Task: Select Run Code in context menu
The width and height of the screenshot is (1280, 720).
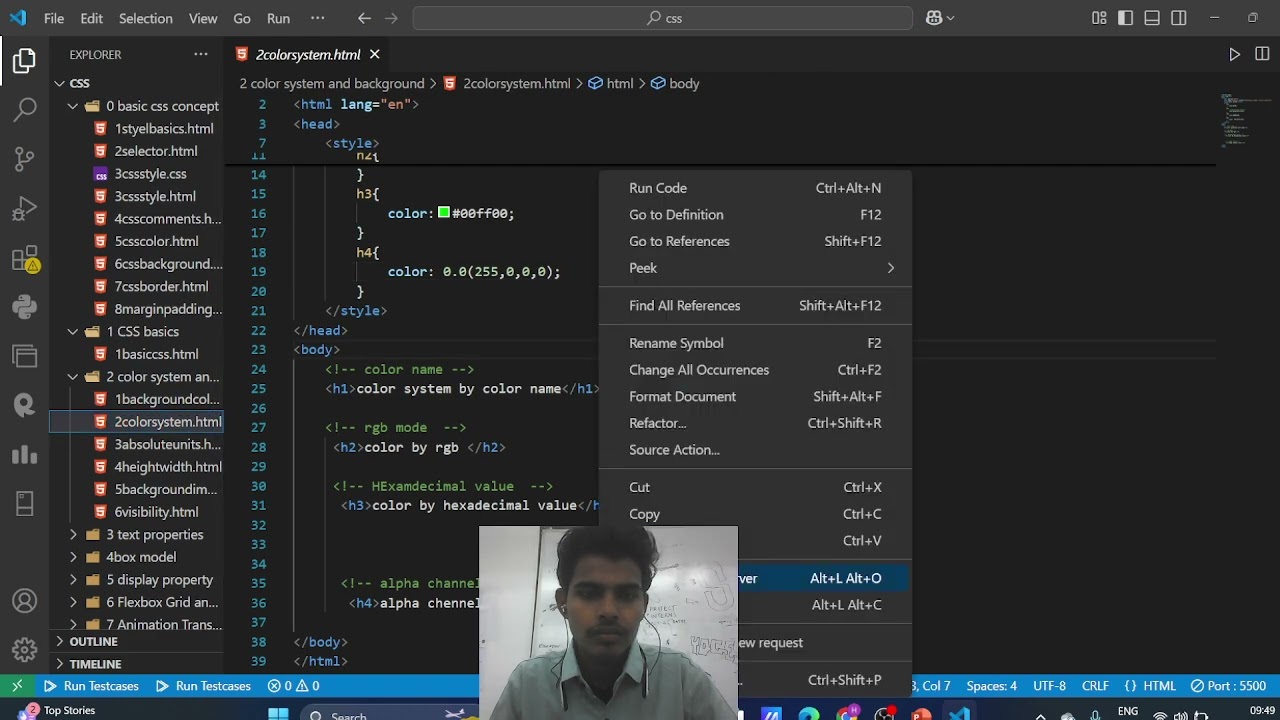Action: (x=755, y=188)
